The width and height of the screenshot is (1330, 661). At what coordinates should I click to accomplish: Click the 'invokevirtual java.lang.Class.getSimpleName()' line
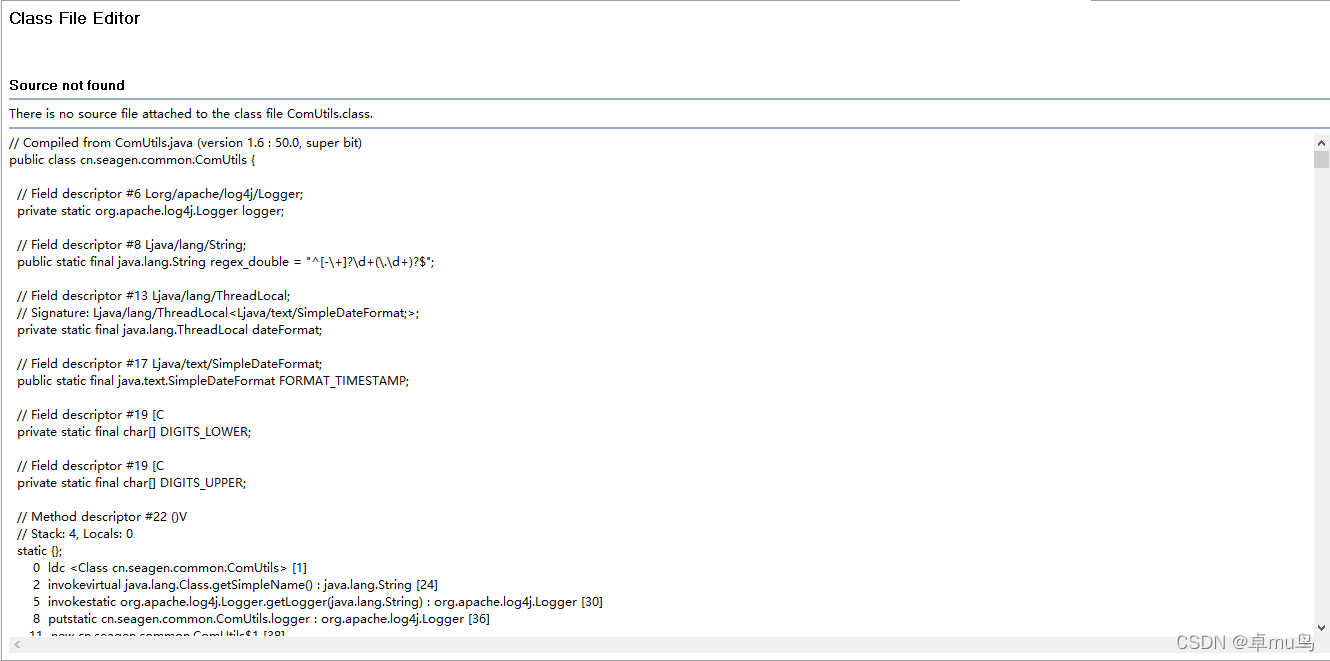click(235, 585)
